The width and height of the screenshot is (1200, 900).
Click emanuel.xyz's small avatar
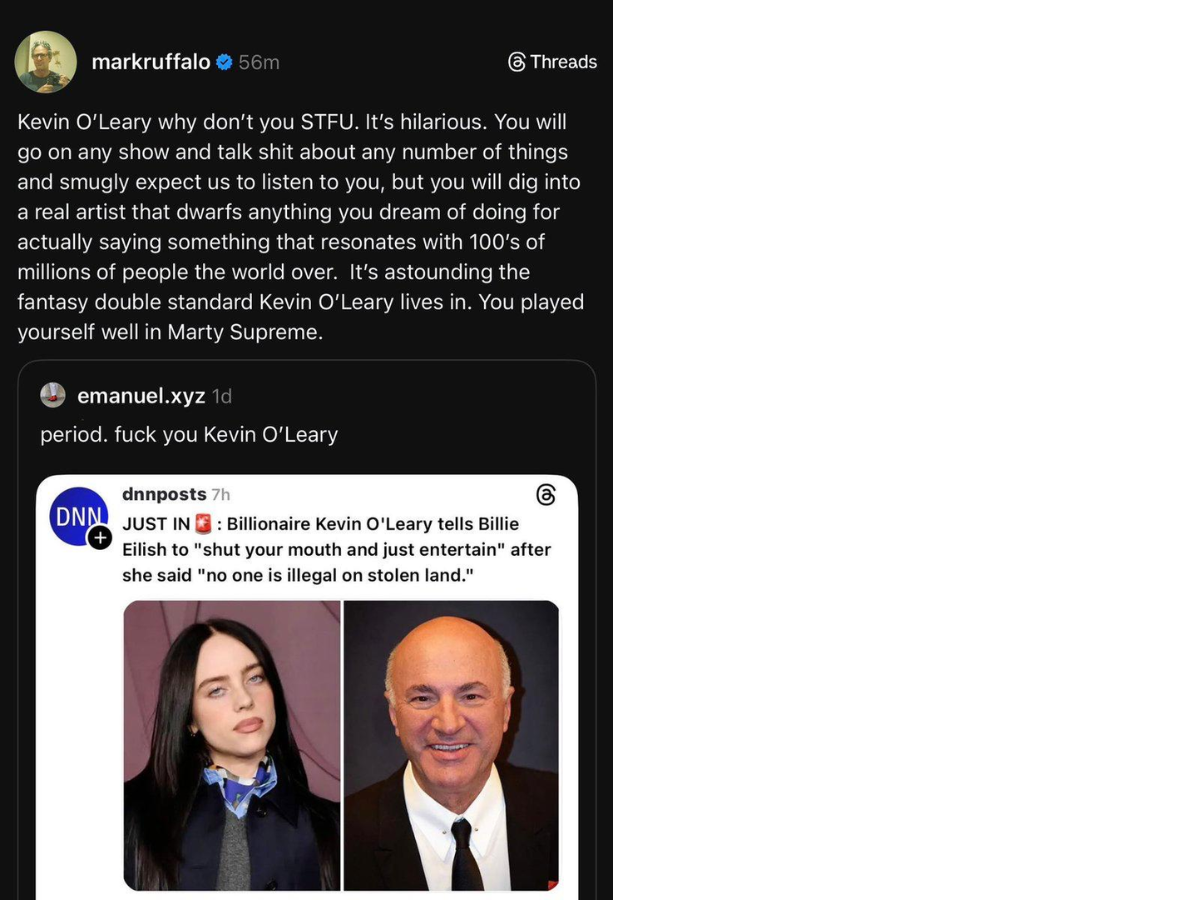[53, 395]
